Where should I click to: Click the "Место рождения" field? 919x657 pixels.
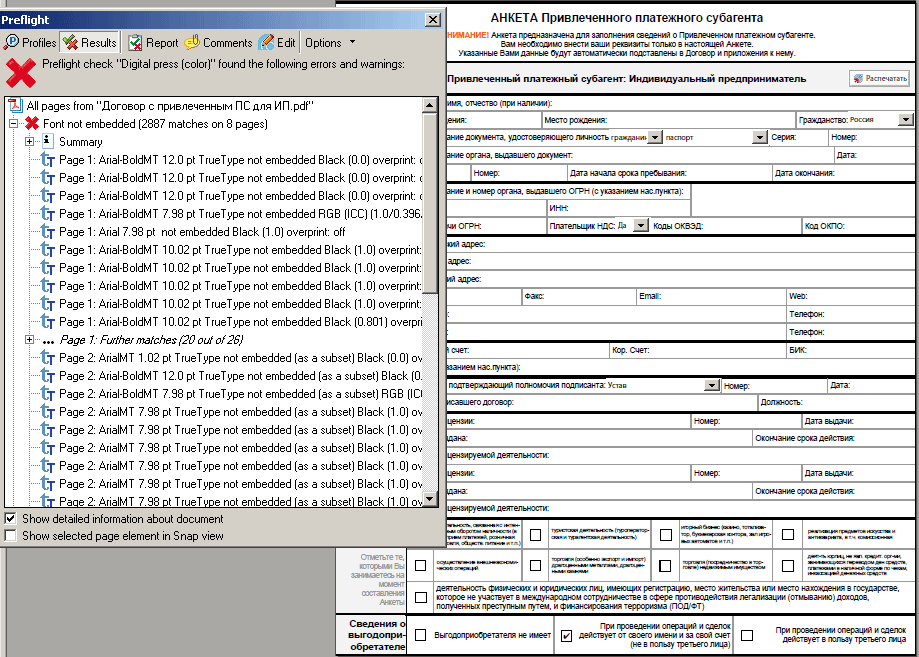coord(669,120)
